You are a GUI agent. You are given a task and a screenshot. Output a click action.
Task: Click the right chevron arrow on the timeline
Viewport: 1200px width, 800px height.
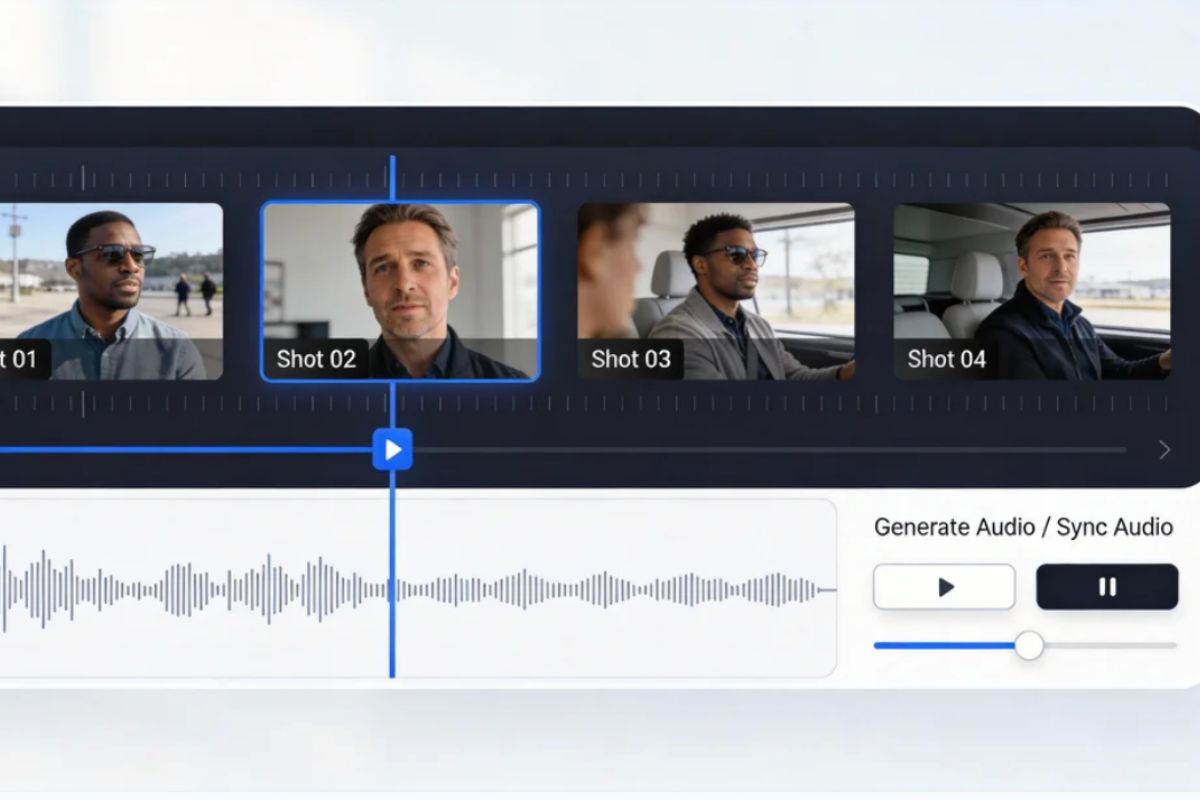pos(1163,450)
